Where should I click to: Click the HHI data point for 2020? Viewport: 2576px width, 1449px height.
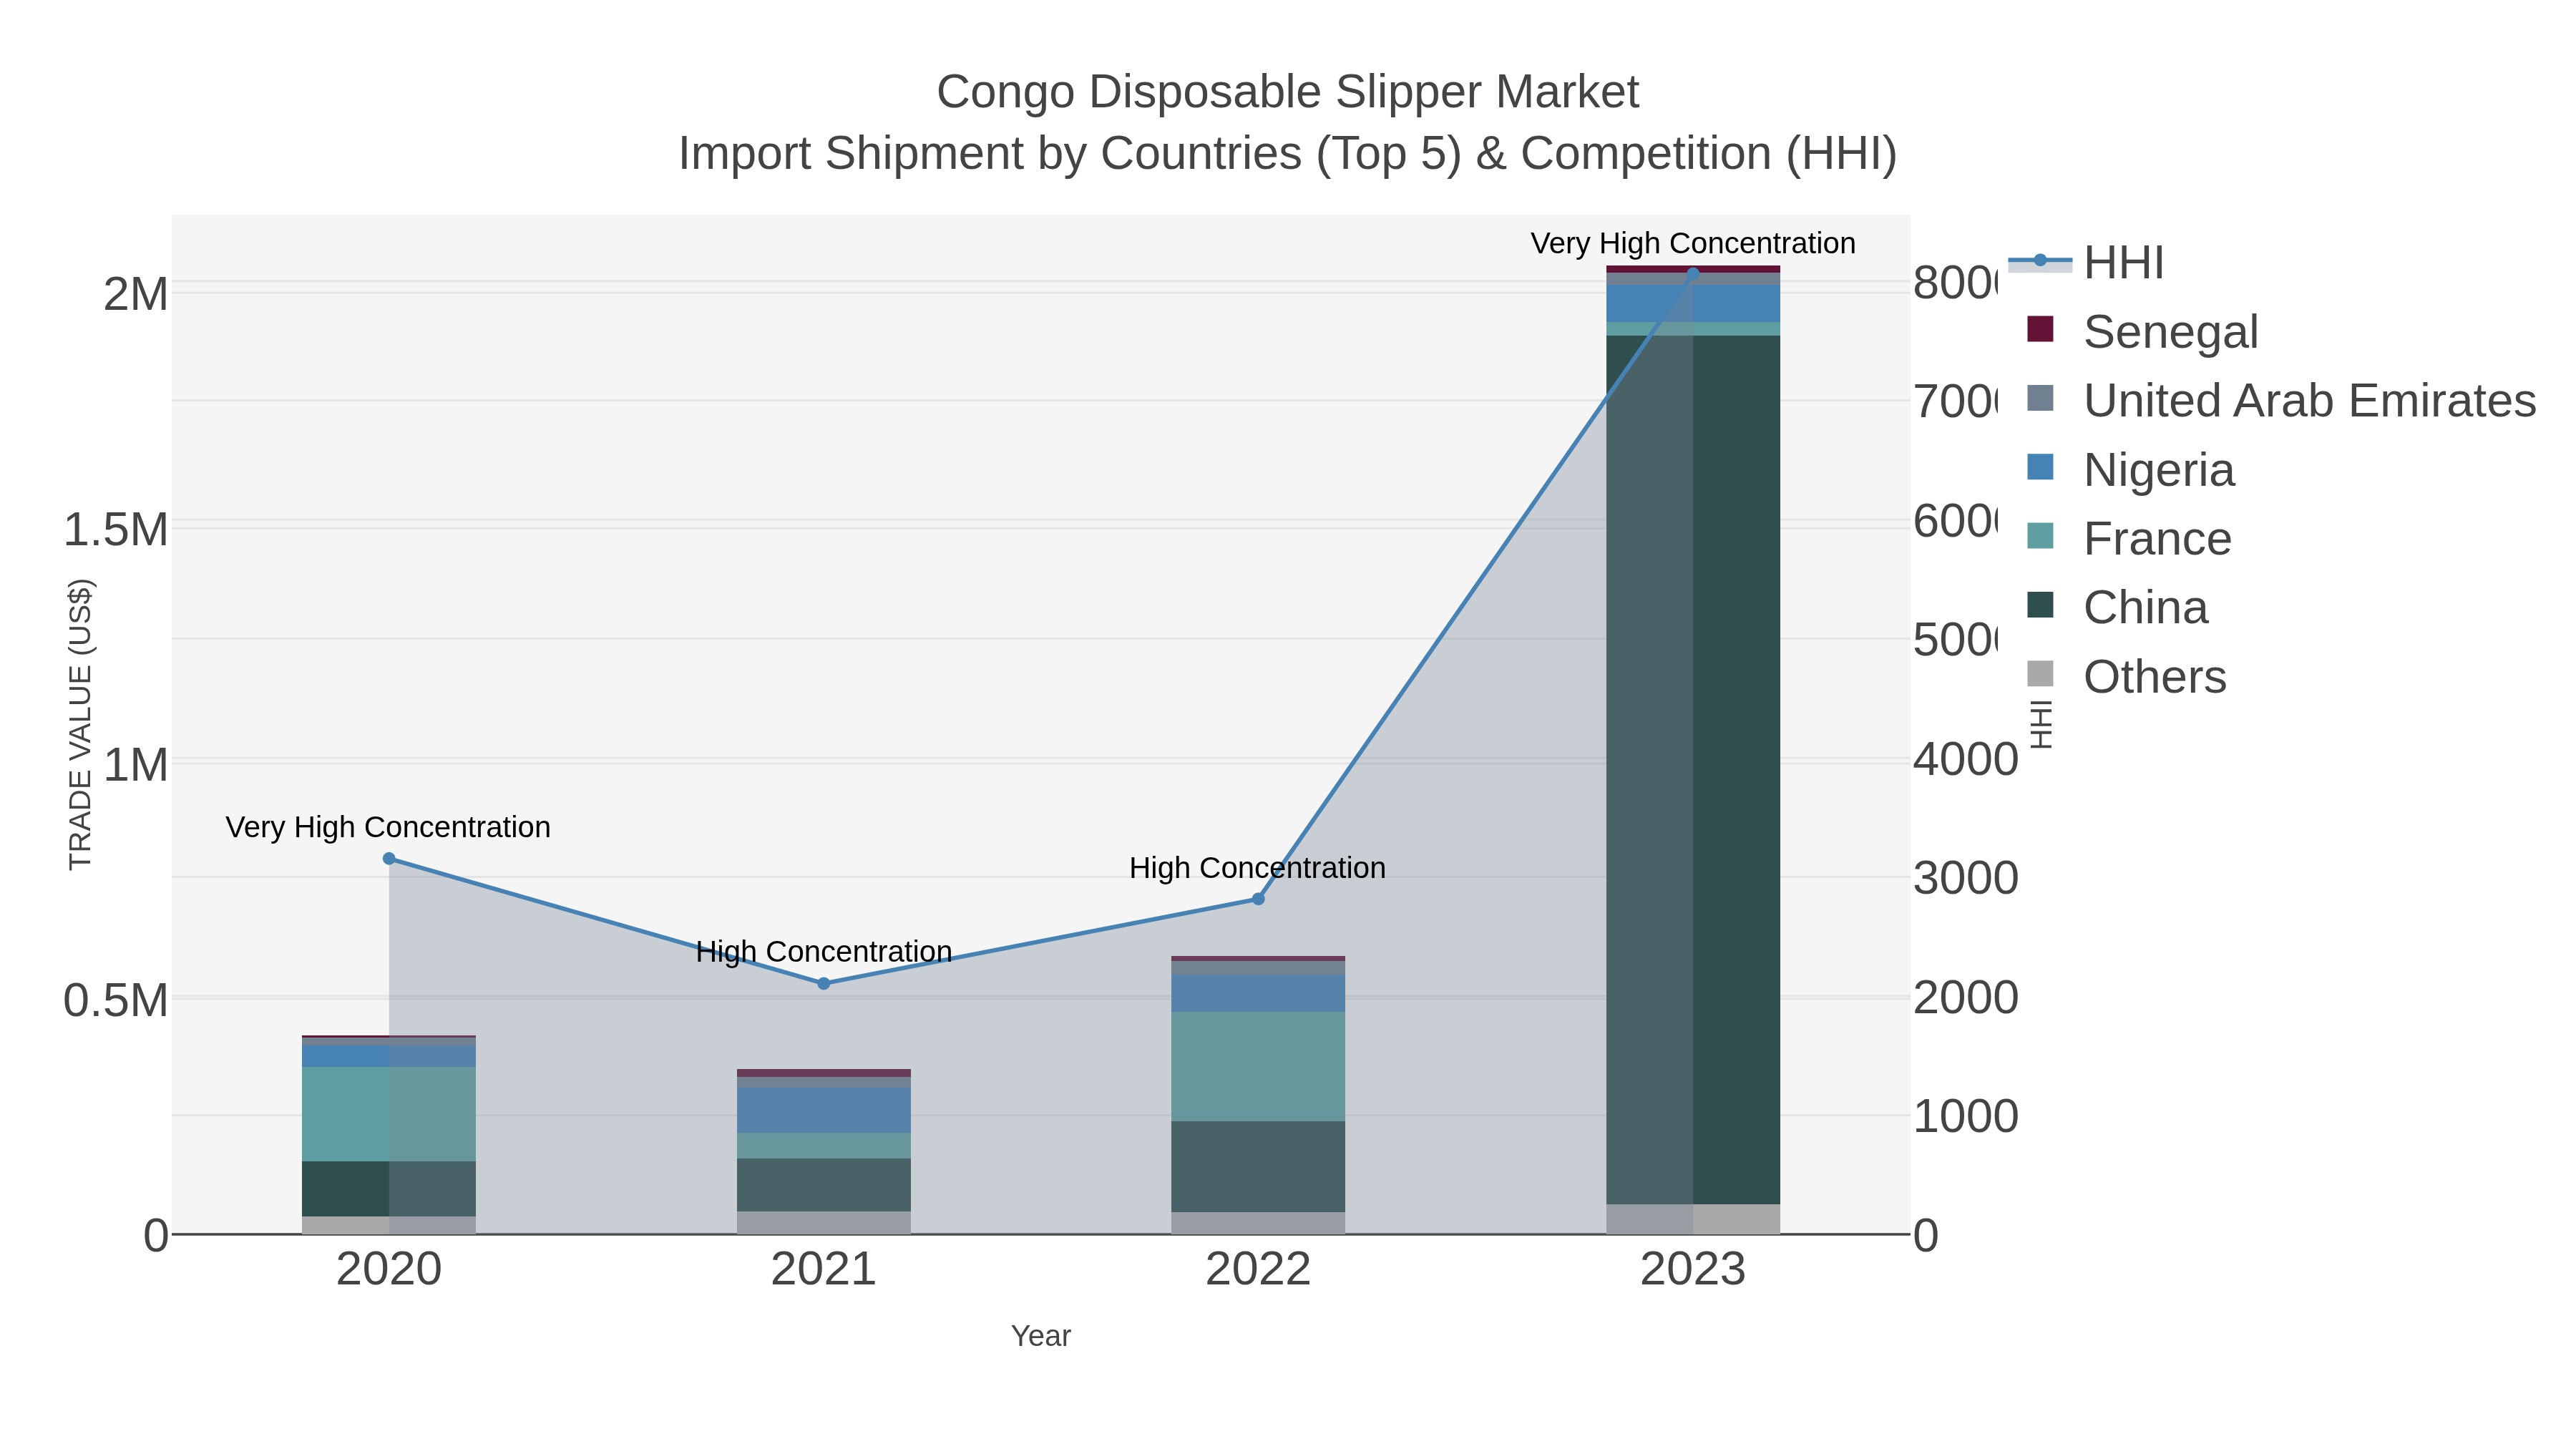tap(389, 858)
